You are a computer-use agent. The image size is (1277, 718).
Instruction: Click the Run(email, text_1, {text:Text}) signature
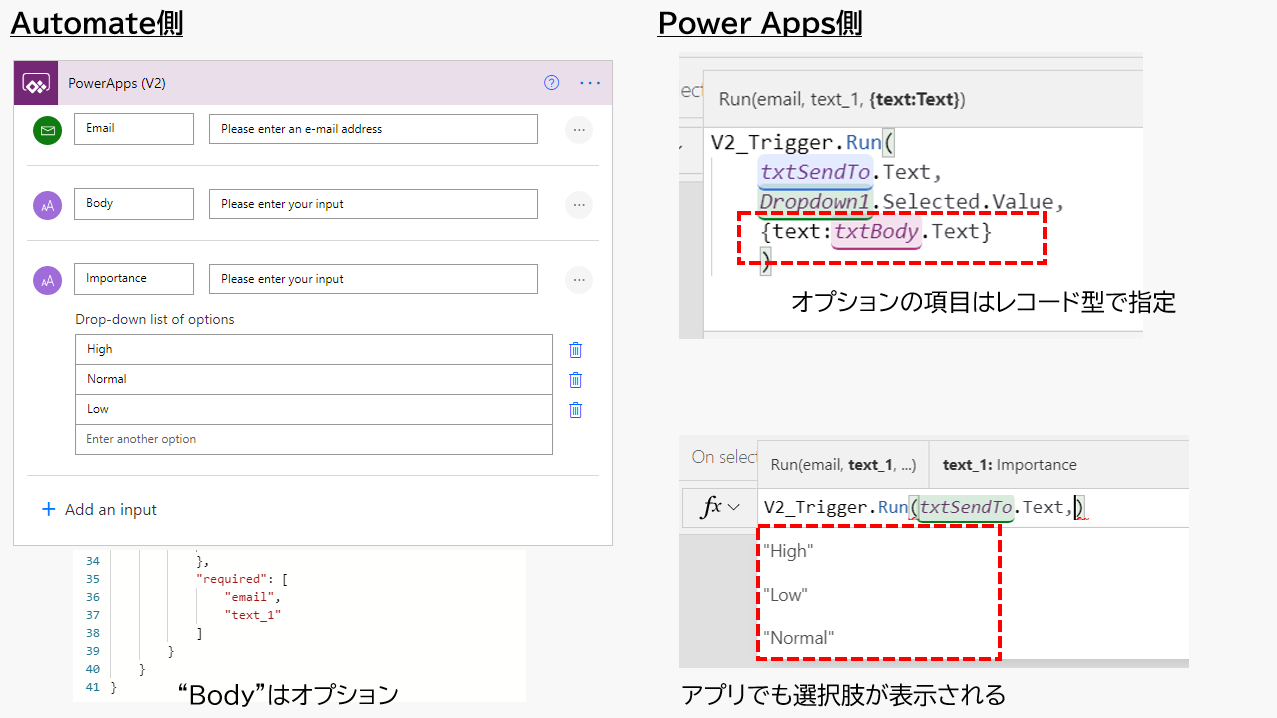click(842, 99)
